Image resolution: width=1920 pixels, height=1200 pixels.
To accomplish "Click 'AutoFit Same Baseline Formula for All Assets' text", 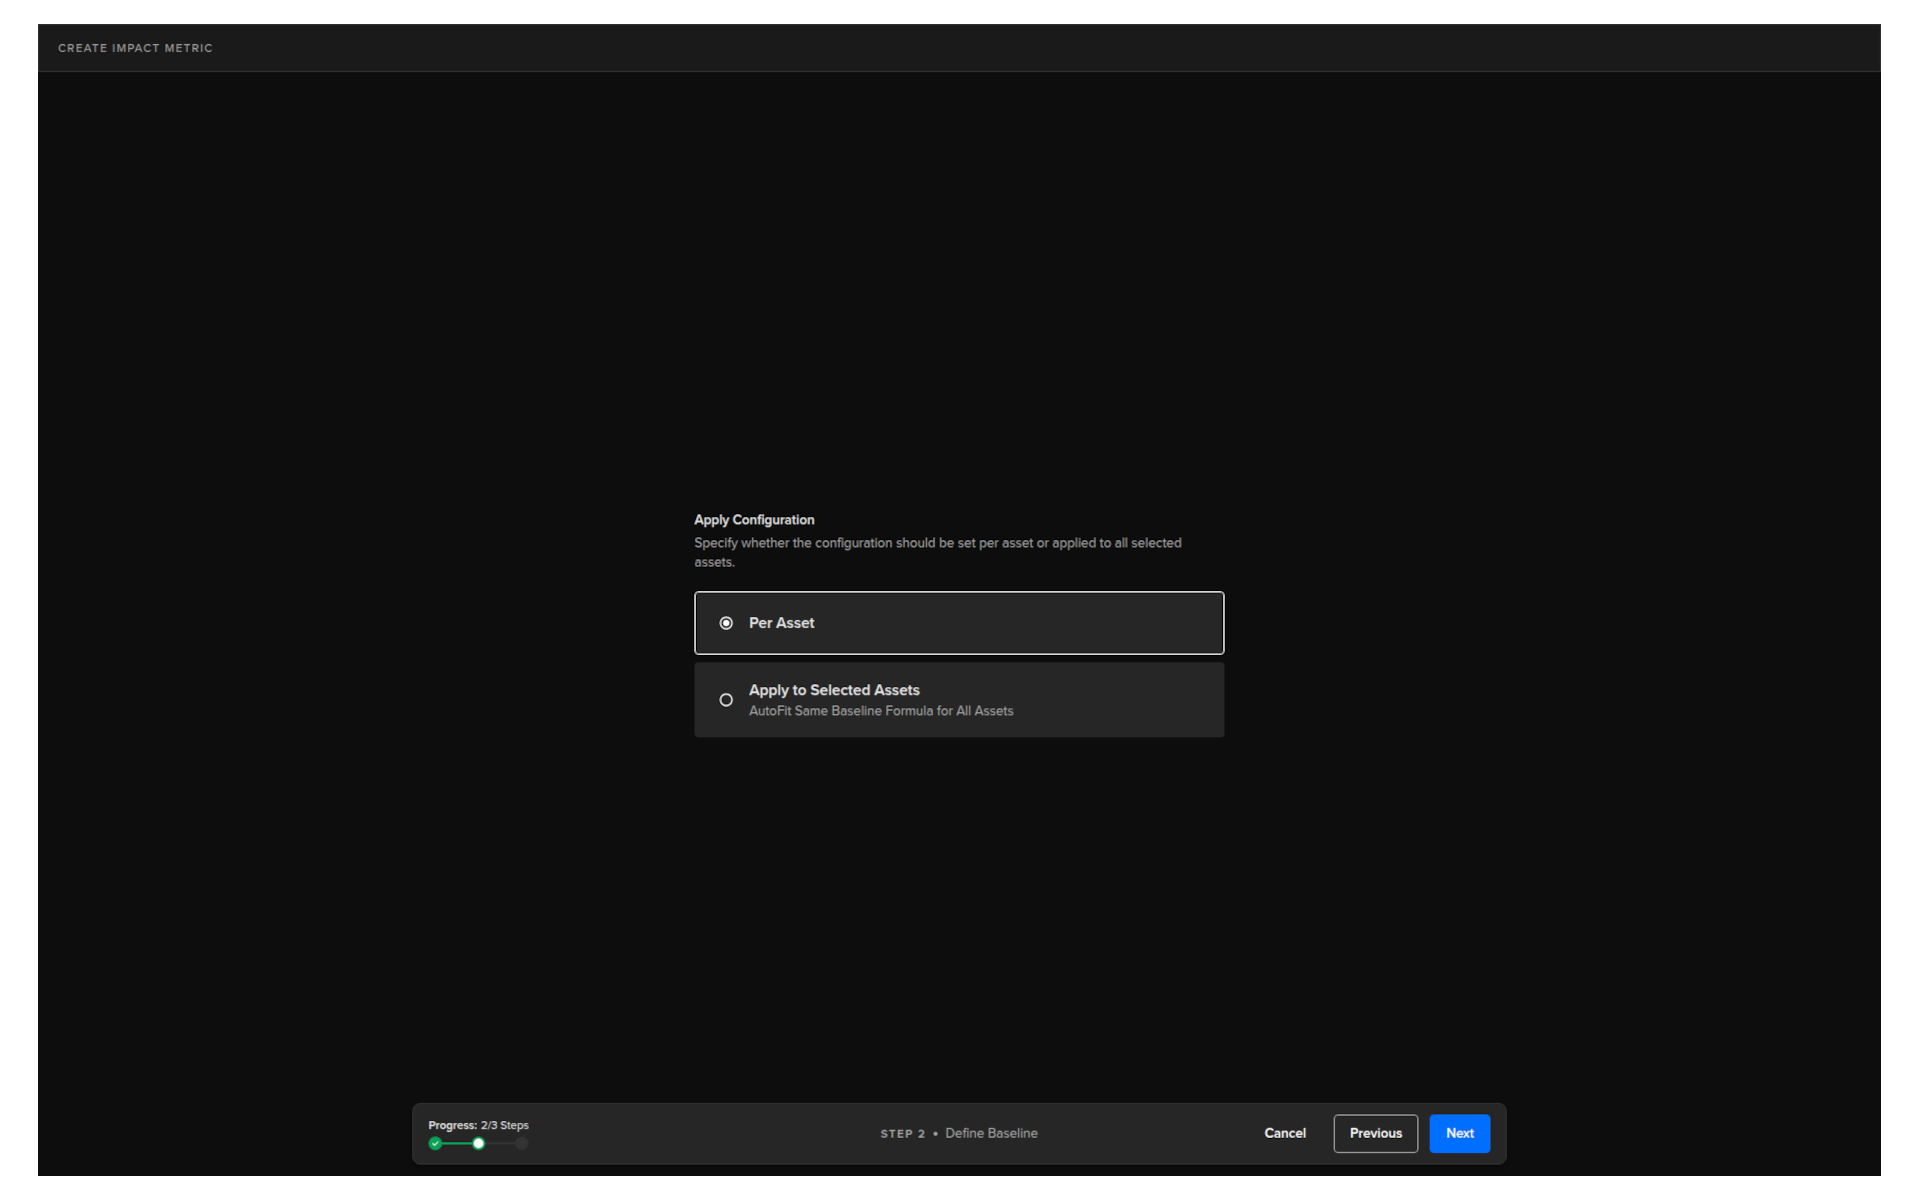I will click(881, 711).
